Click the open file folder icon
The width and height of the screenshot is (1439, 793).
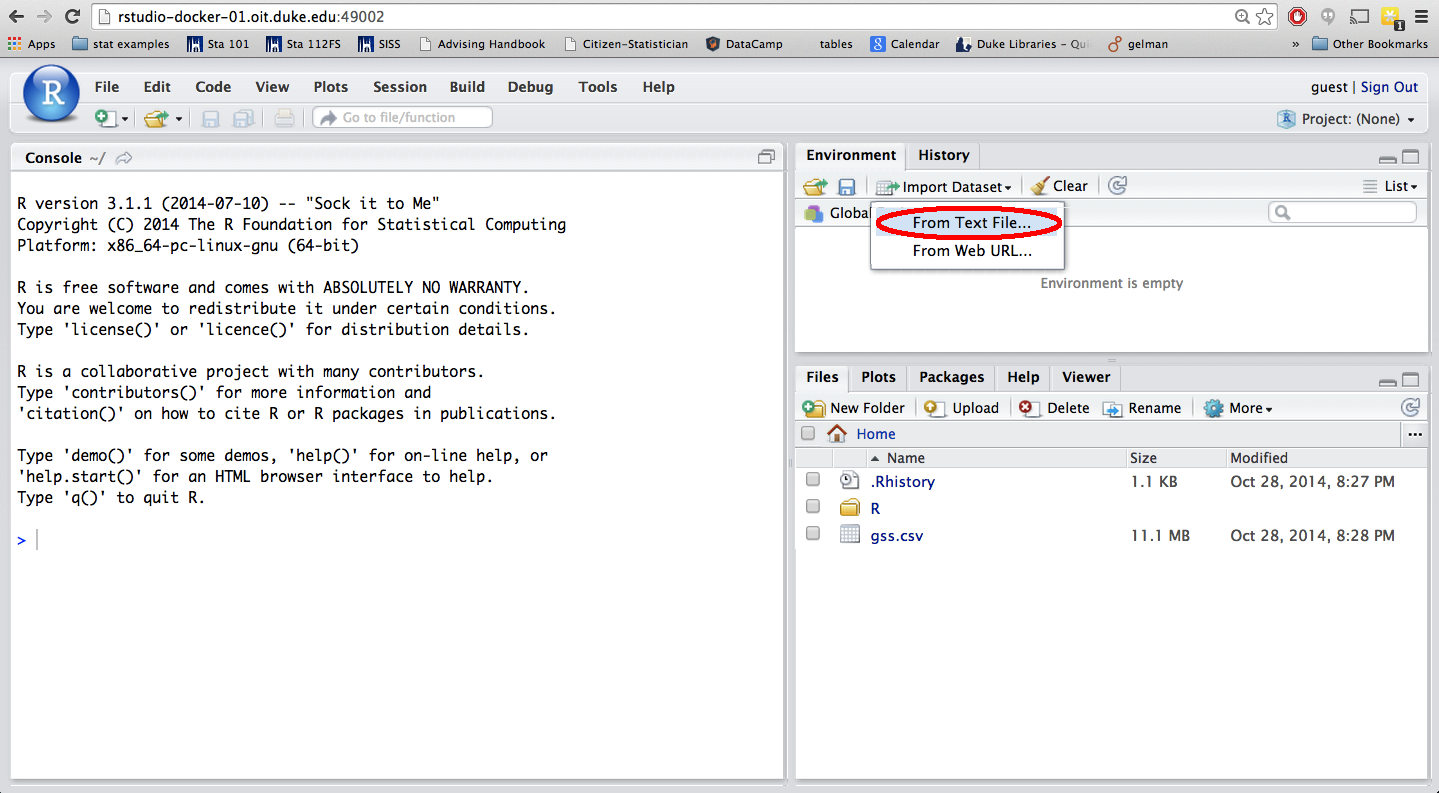[156, 118]
